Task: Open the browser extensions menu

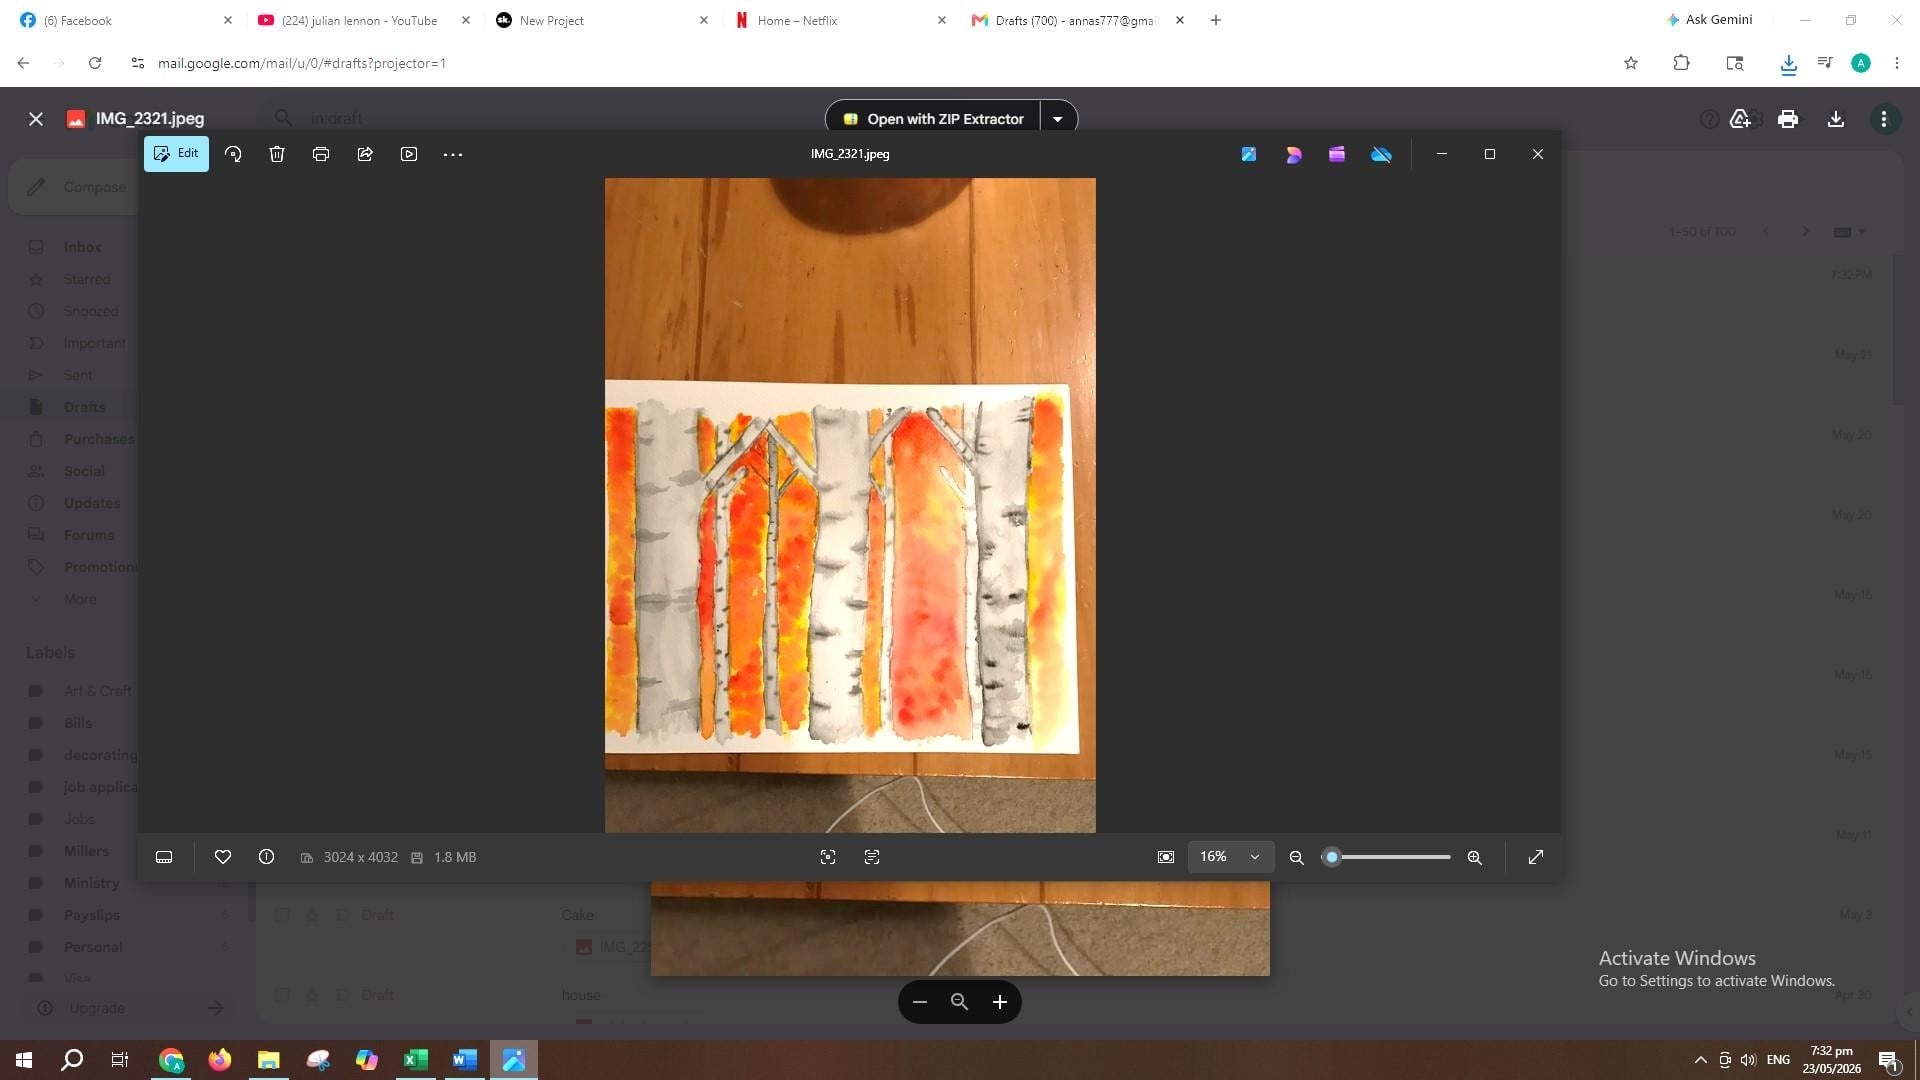Action: 1681,63
